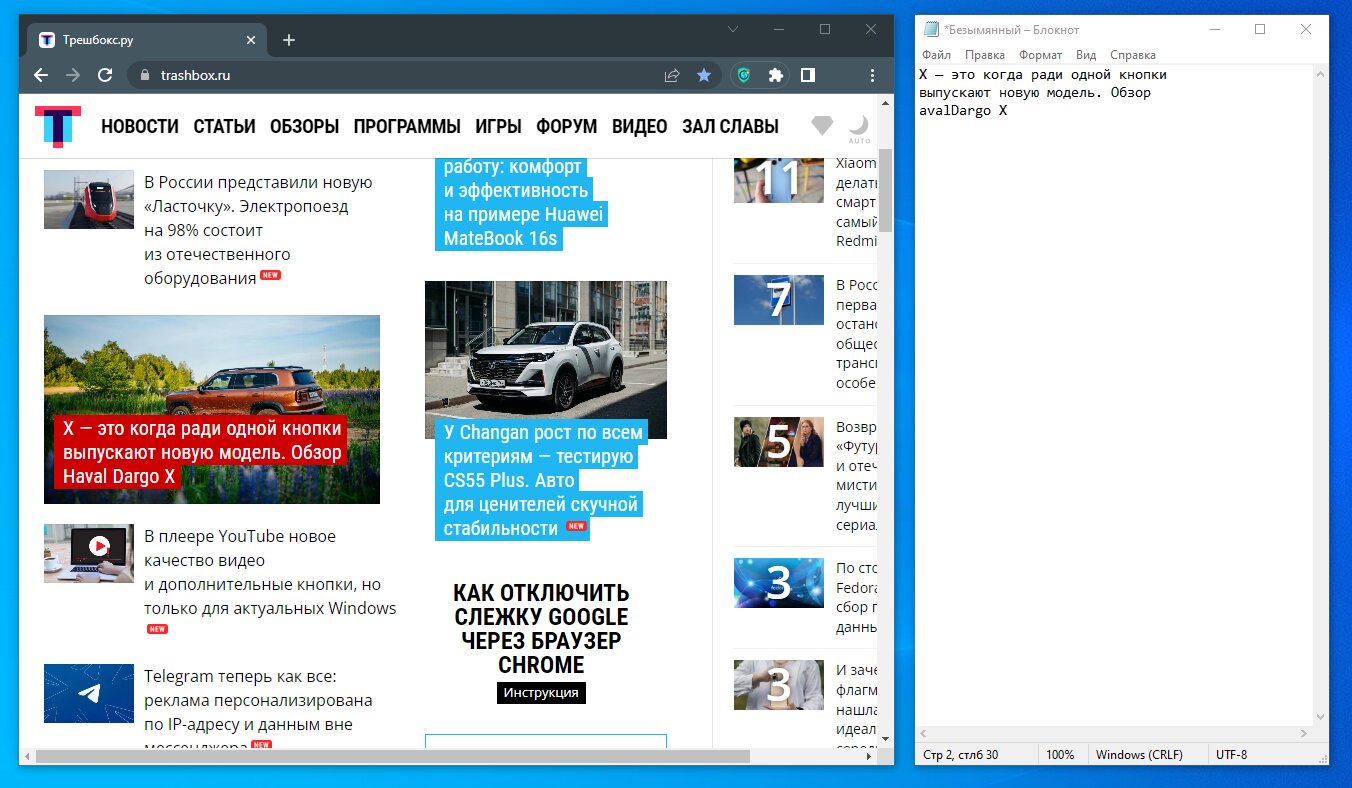
Task: Open the Файл menu in Notepad
Action: tap(936, 55)
